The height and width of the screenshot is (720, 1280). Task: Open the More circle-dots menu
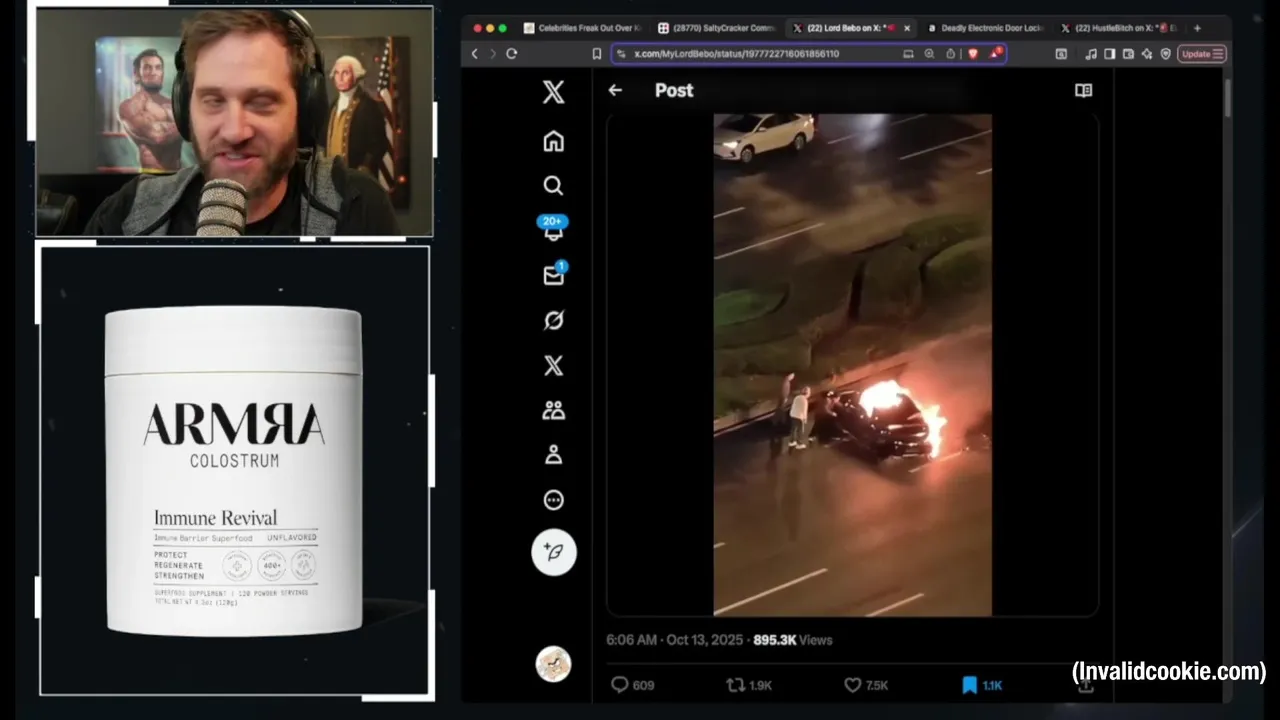click(x=553, y=500)
